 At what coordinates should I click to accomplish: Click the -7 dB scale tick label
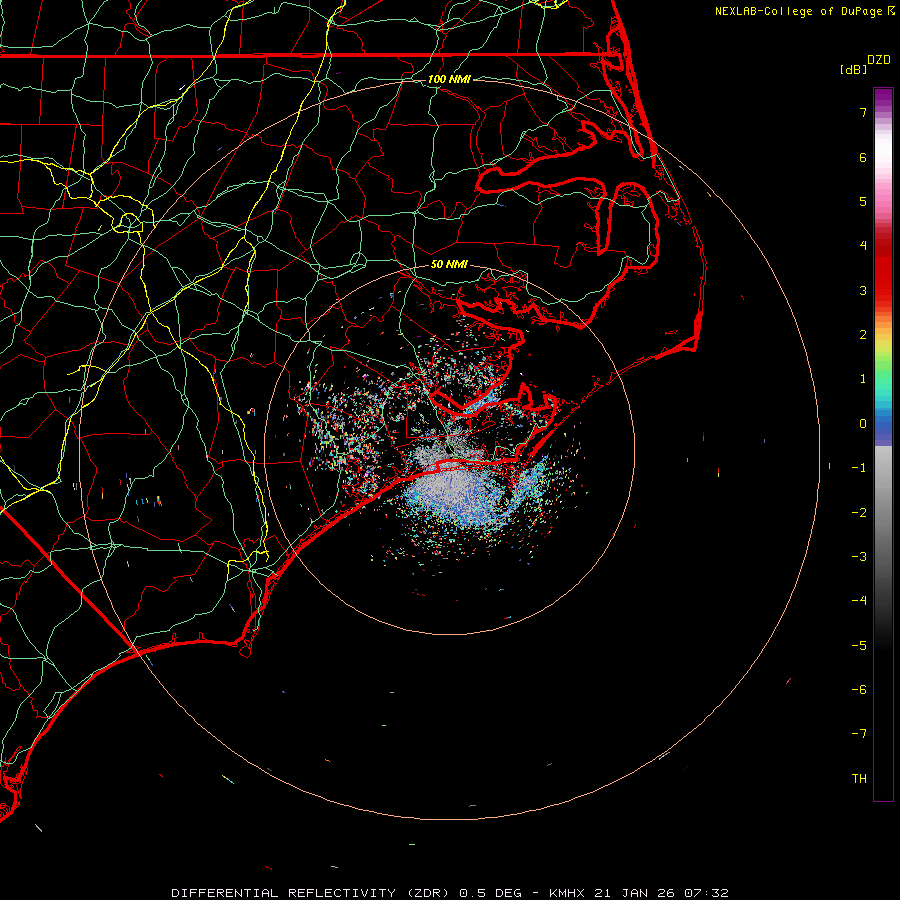(x=859, y=734)
